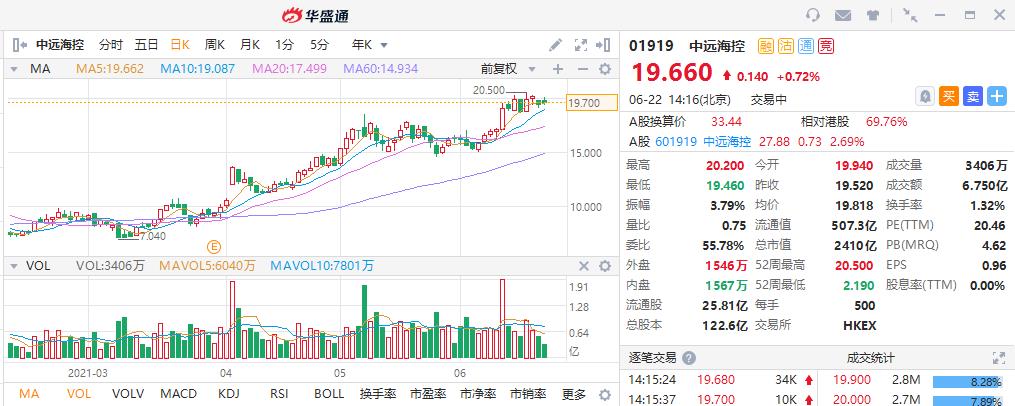Select the pencil drawing tool
The width and height of the screenshot is (1015, 406).
point(555,45)
